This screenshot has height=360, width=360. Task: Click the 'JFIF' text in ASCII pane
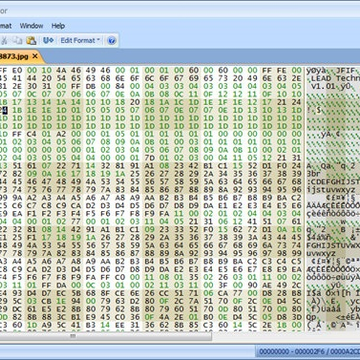[x=347, y=70]
